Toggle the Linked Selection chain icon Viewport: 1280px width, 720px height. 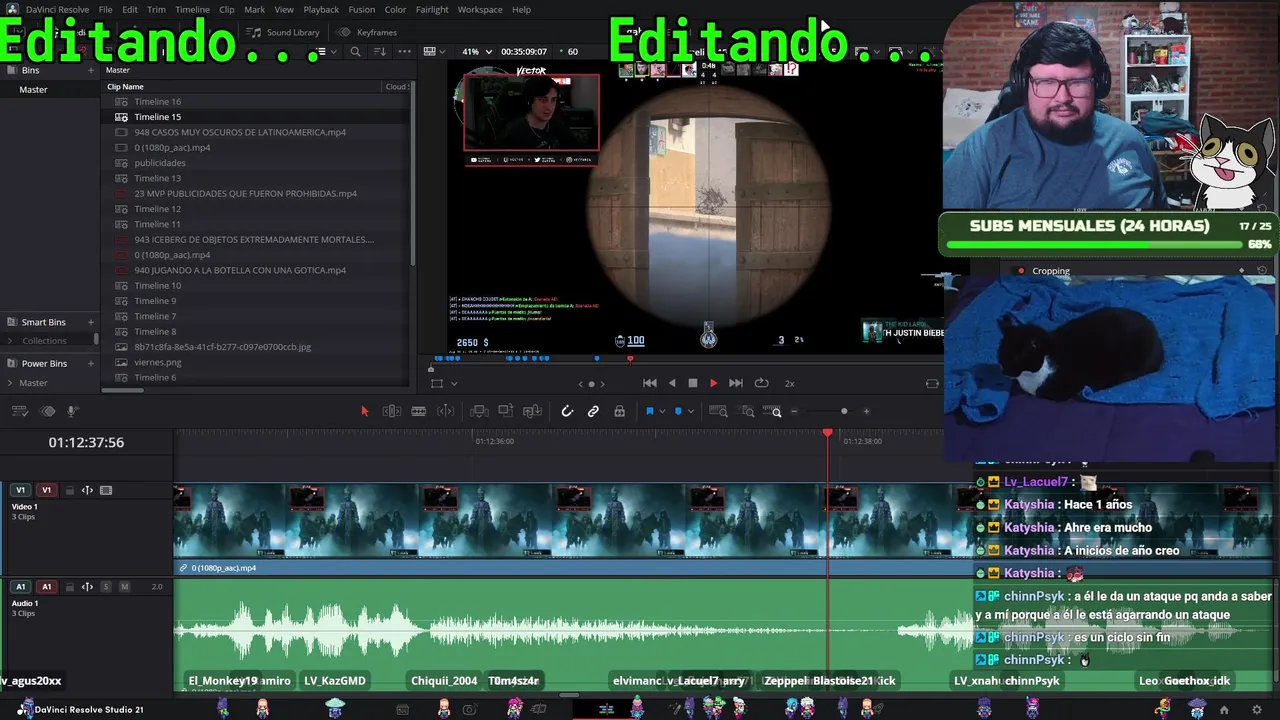pos(593,411)
